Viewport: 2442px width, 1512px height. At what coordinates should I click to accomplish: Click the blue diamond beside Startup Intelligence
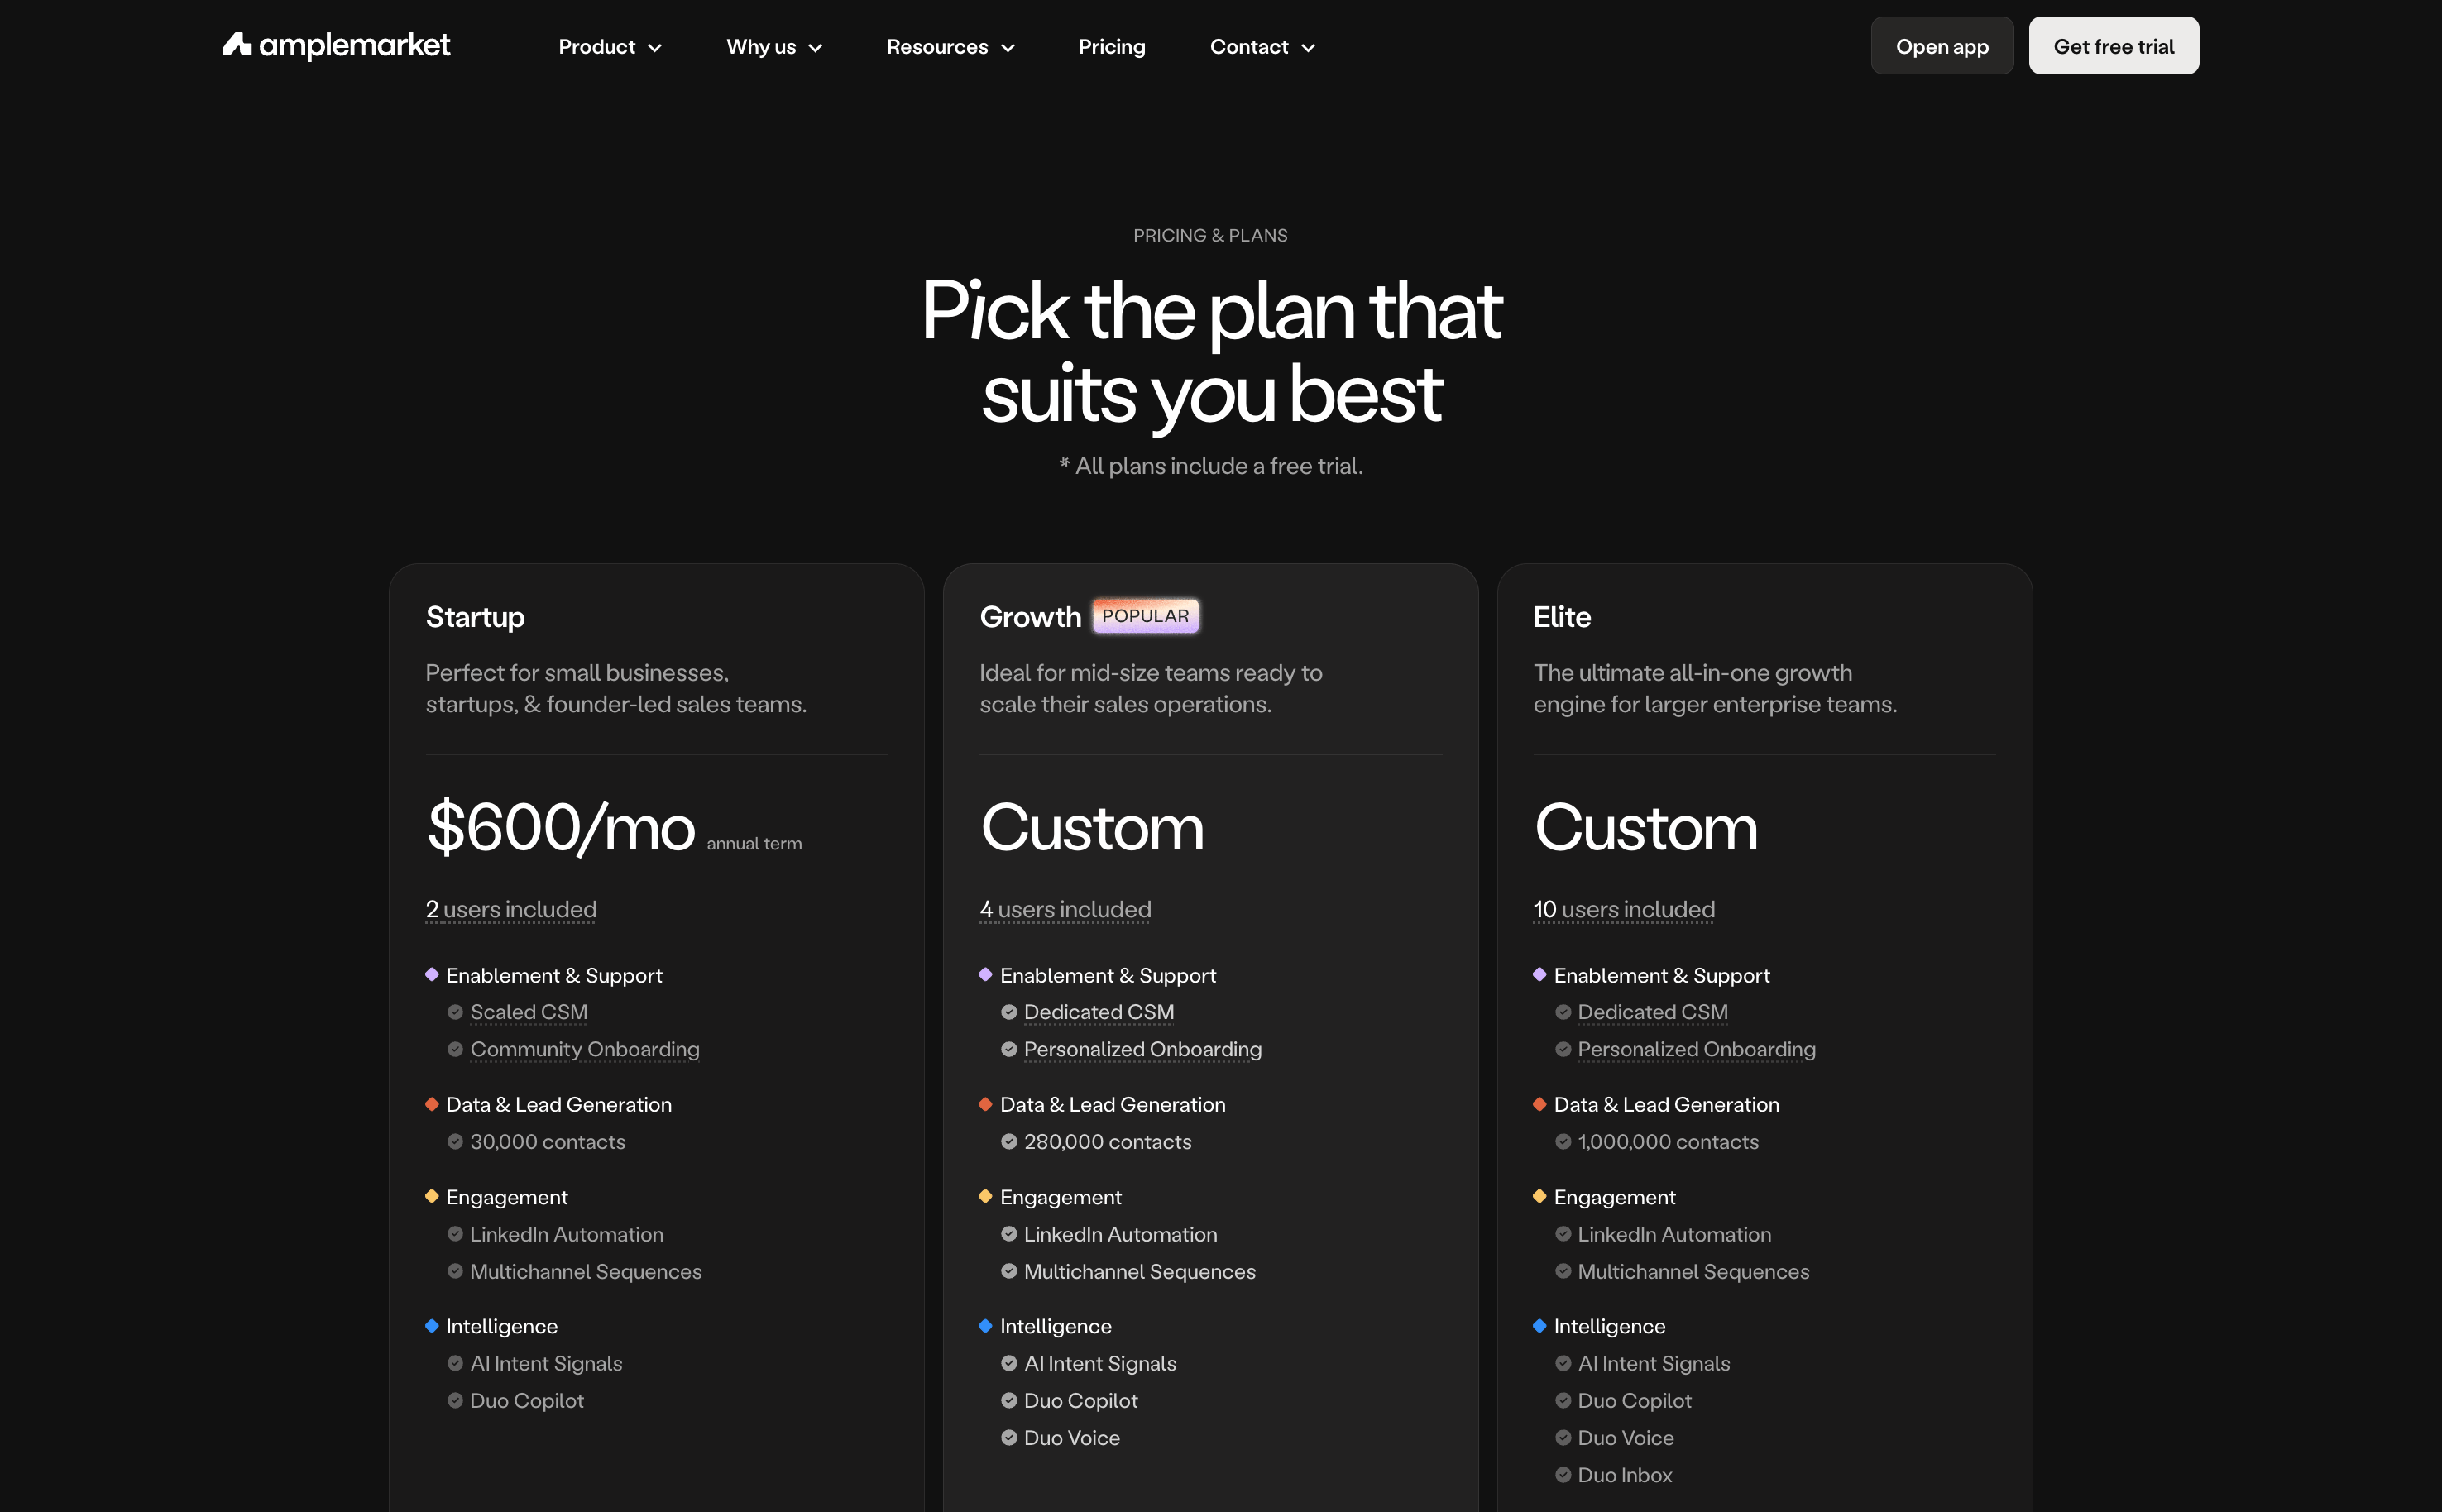[432, 1326]
